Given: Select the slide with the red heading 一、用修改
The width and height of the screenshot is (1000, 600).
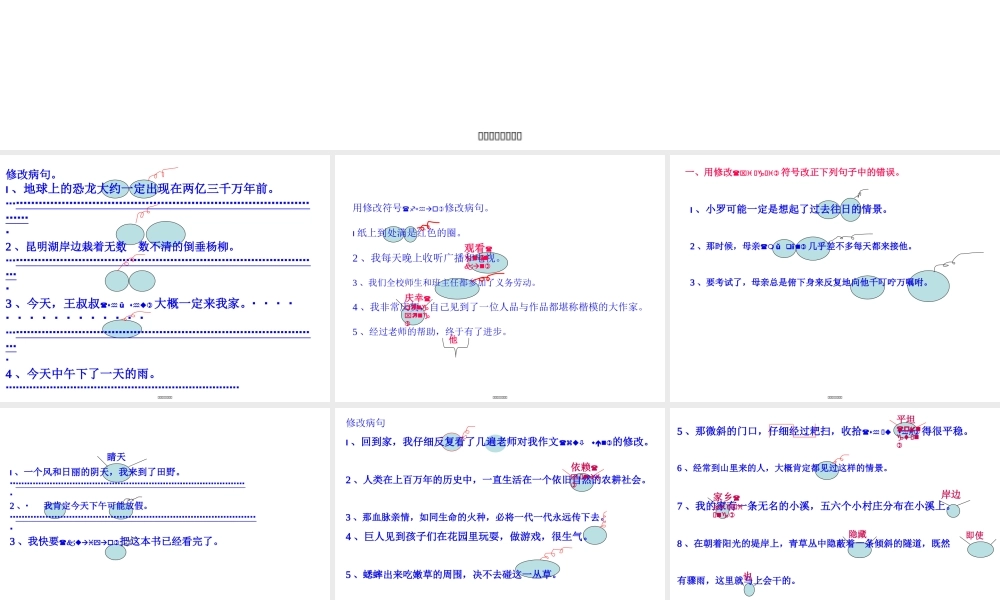Looking at the screenshot, I should tap(834, 278).
